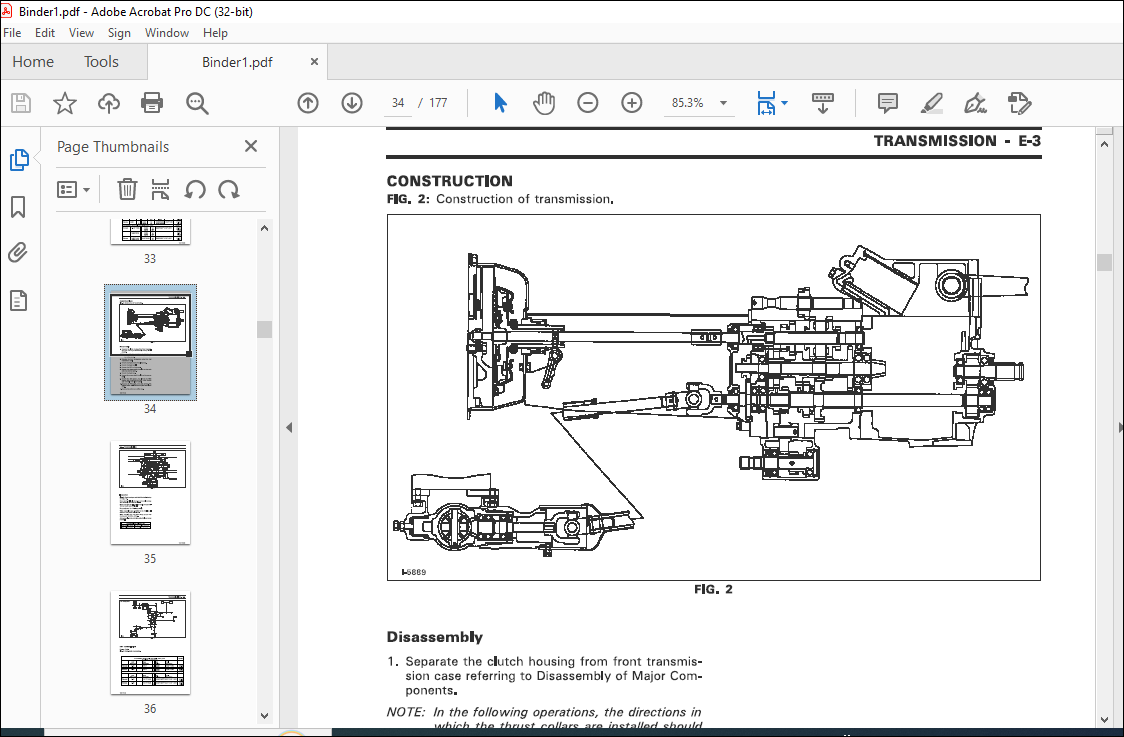The height and width of the screenshot is (737, 1124).
Task: Click the FIG. 2 caption below diagram
Action: pos(713,589)
